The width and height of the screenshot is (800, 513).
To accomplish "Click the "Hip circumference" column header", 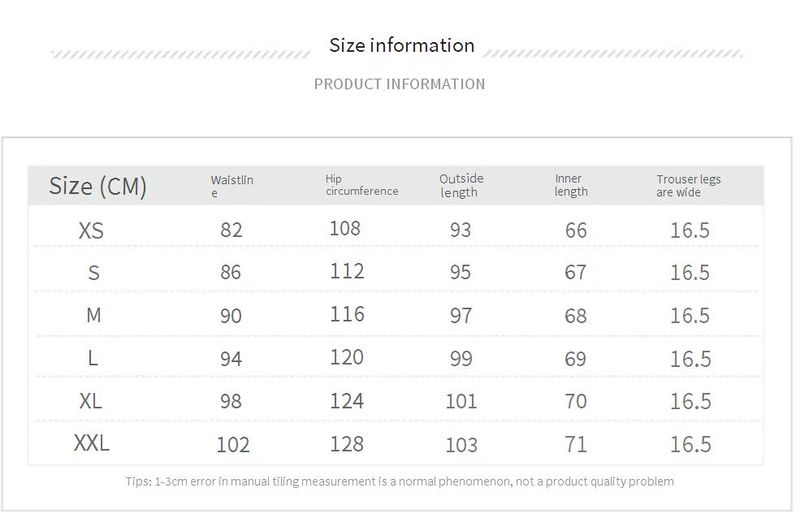I will click(x=361, y=184).
